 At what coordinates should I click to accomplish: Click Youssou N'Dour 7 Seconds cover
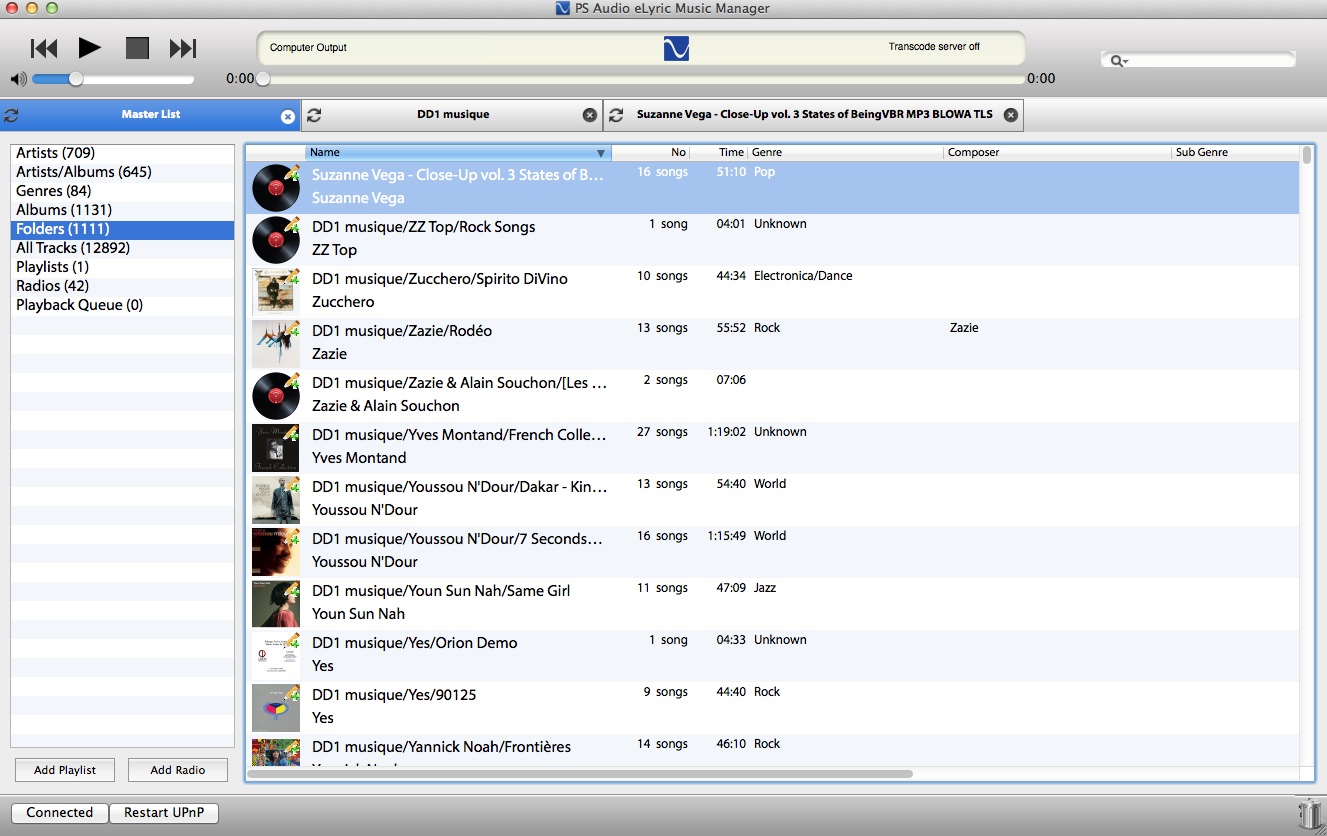[276, 551]
